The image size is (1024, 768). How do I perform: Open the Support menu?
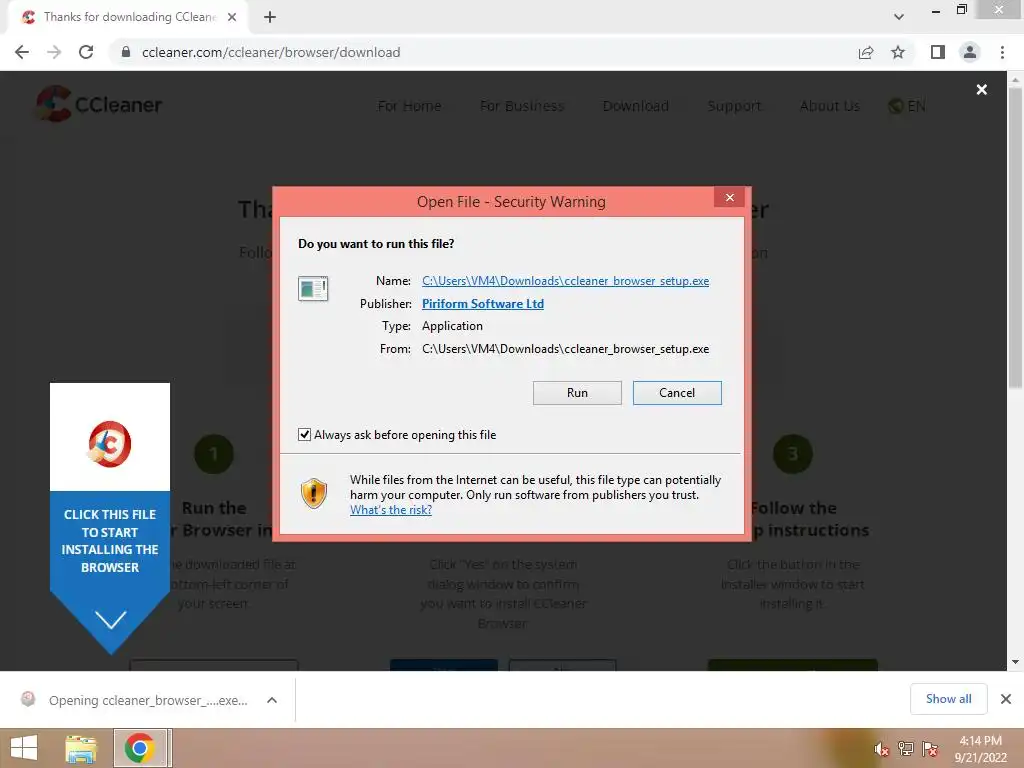coord(734,106)
